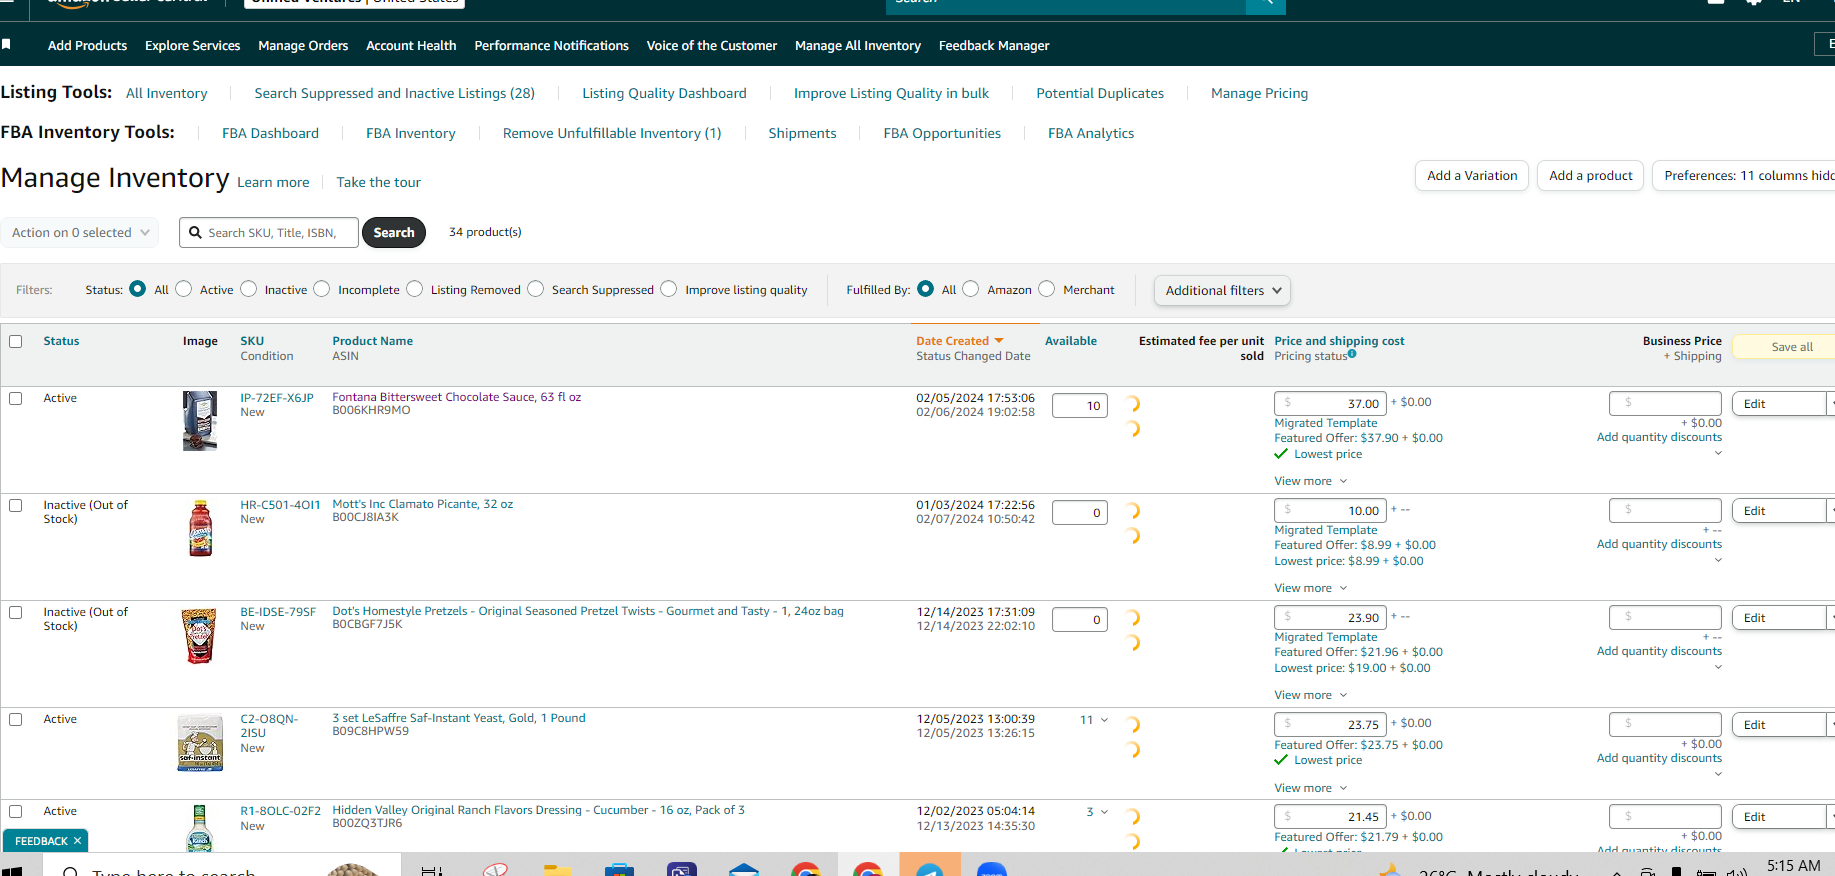Open the LeSaffre Saf-Instant Yeast product thumbnail
The height and width of the screenshot is (876, 1835).
click(200, 743)
